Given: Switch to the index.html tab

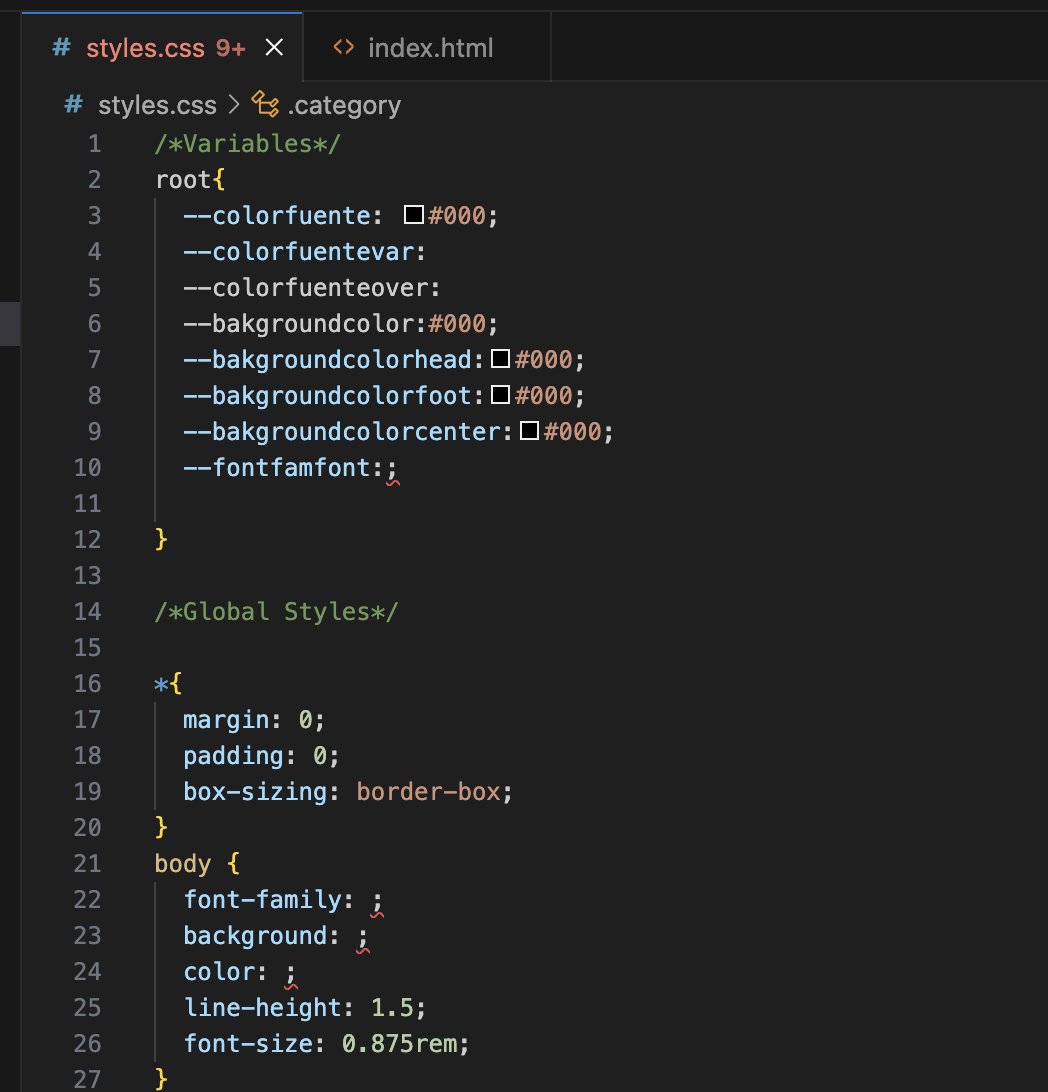Looking at the screenshot, I should pos(426,47).
